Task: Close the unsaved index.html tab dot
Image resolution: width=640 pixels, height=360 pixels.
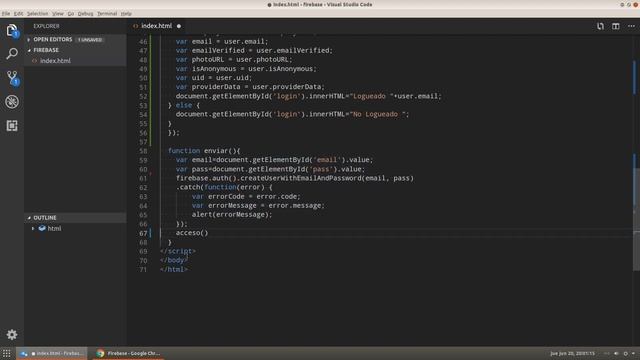Action: 179,26
